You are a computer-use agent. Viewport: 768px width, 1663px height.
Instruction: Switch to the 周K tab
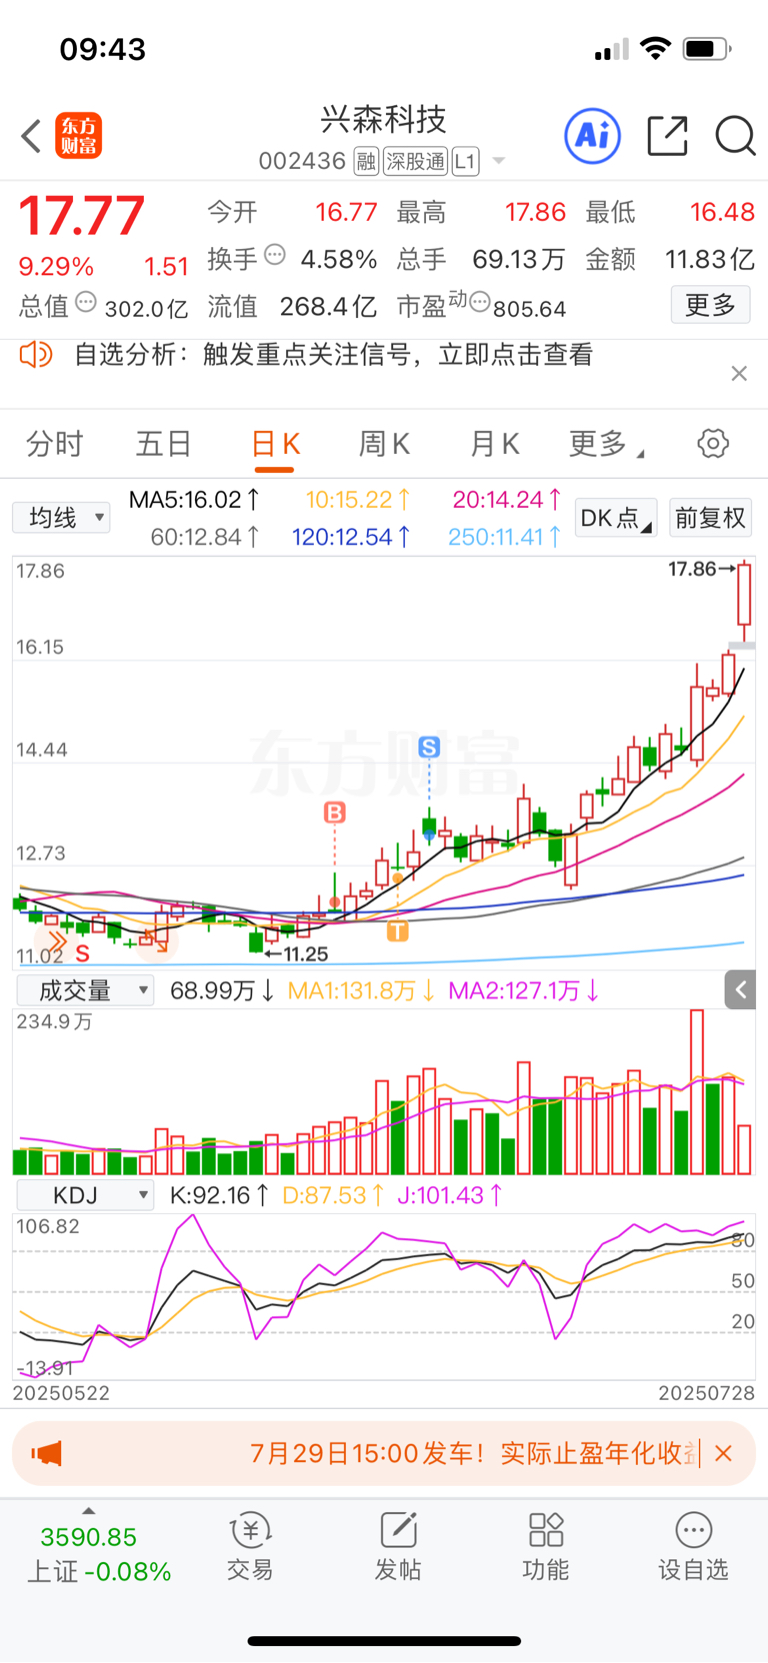(384, 443)
